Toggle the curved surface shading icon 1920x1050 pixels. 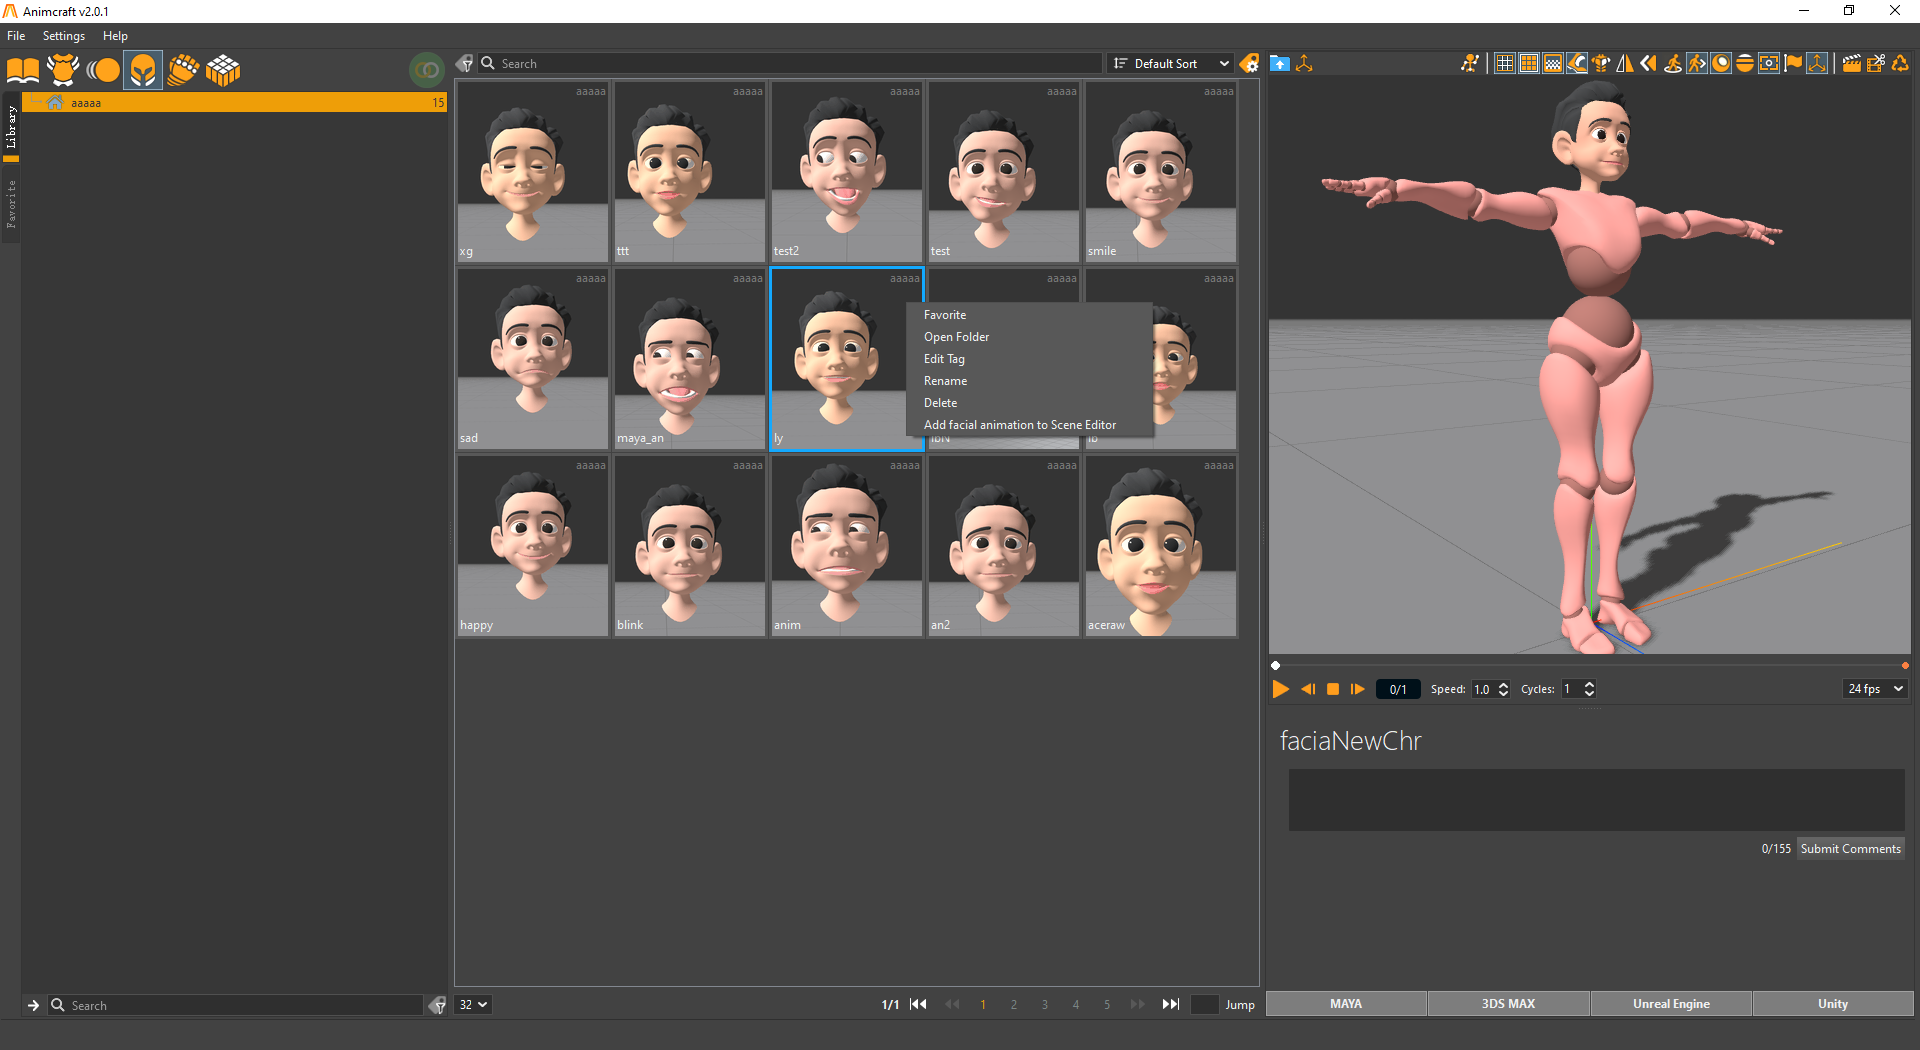1577,63
